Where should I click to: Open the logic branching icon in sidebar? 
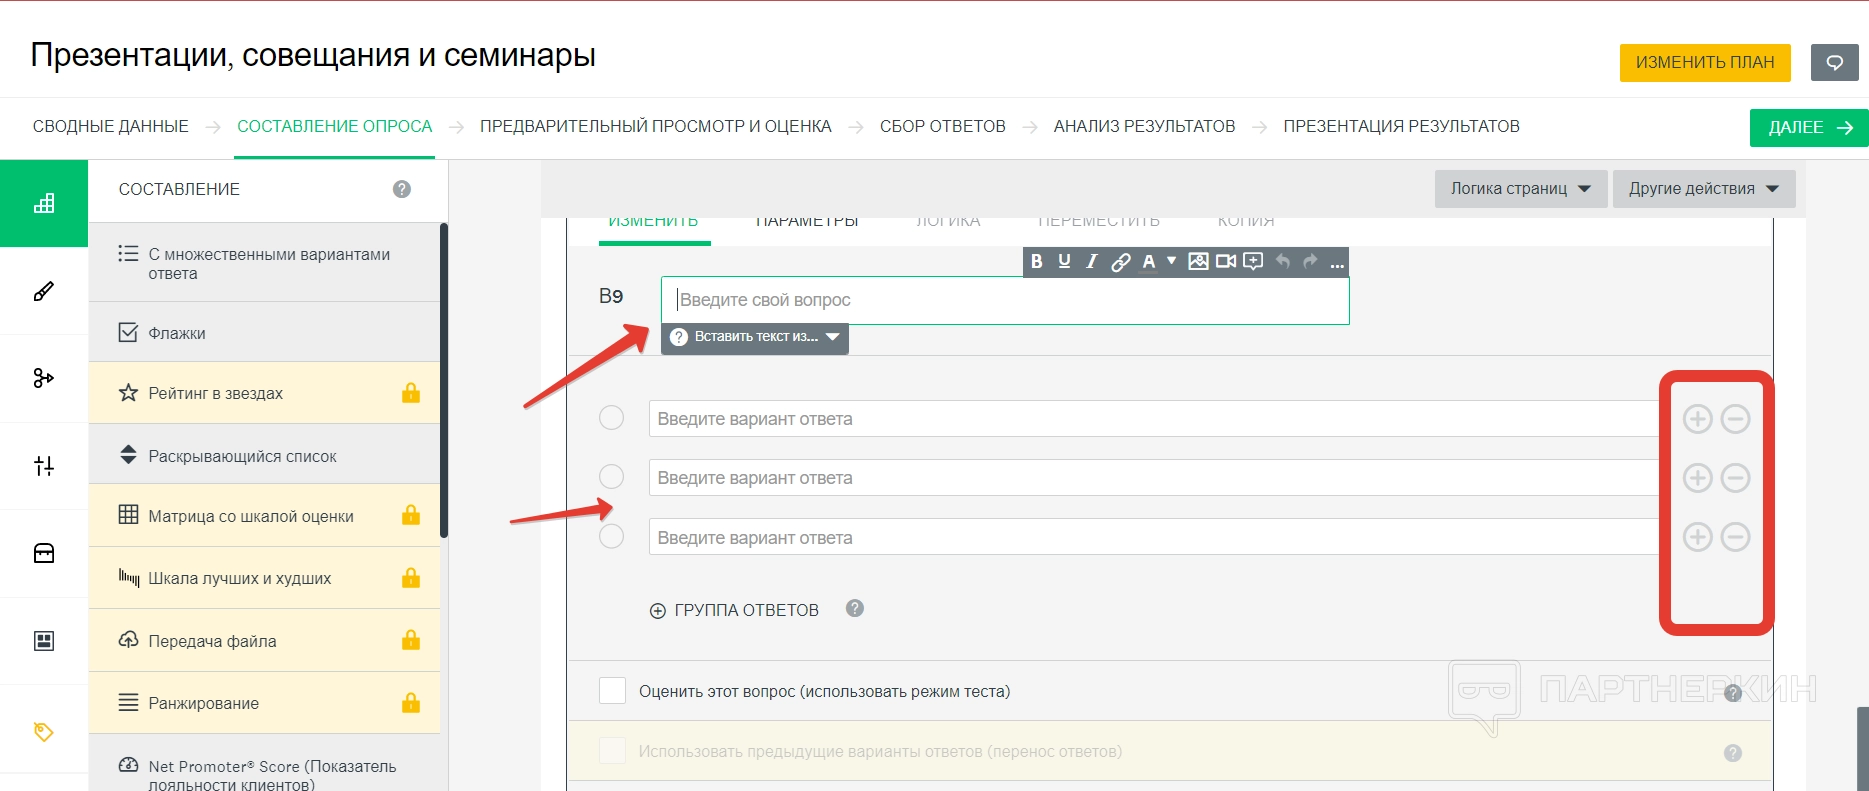click(x=44, y=378)
